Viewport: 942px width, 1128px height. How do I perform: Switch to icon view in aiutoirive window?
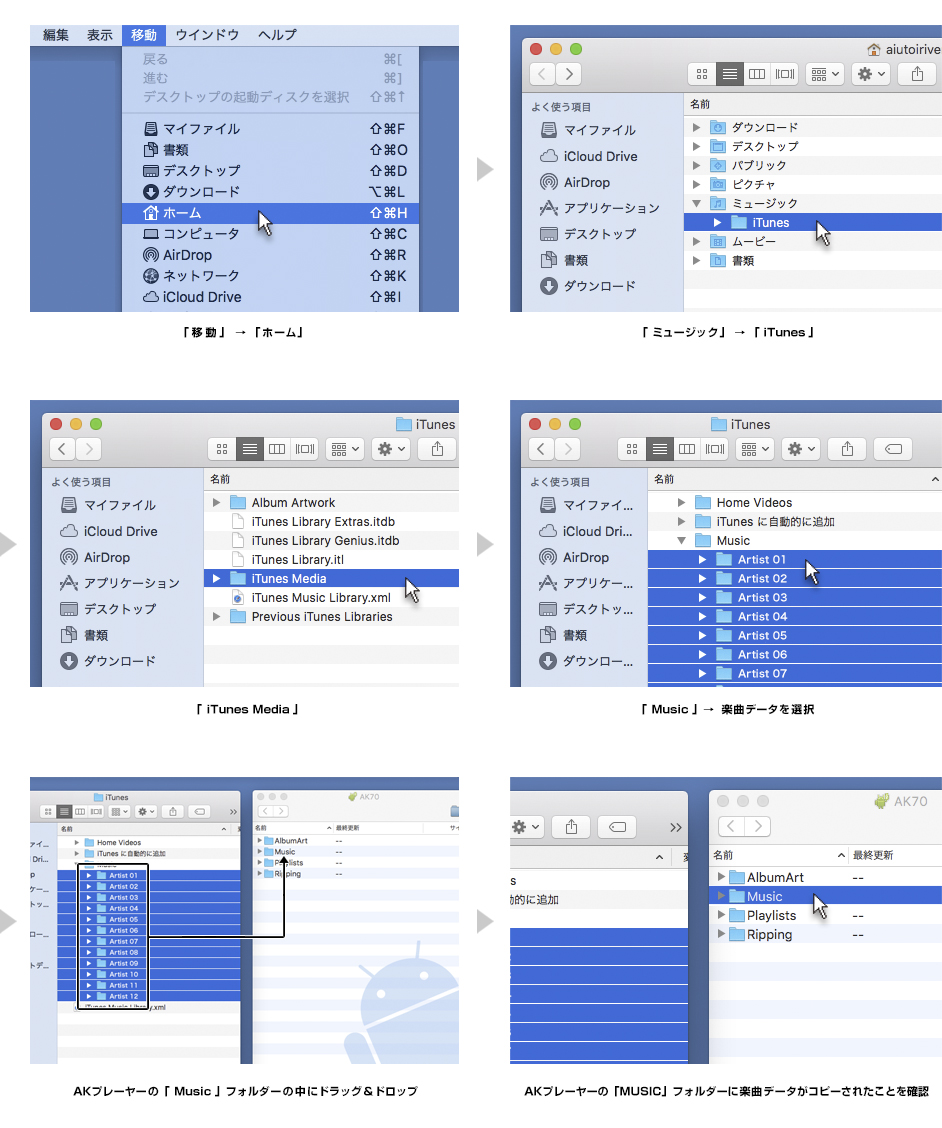click(x=702, y=74)
